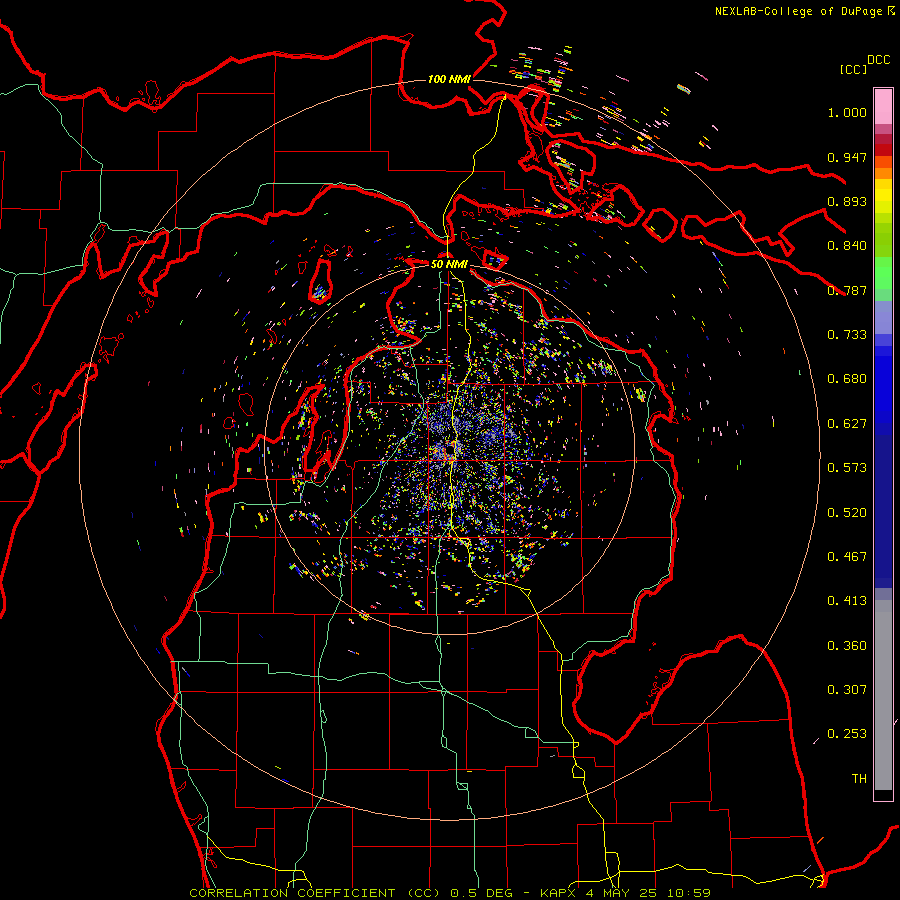Click the 0.680 scale value
Viewport: 900px width, 900px height.
tap(847, 379)
